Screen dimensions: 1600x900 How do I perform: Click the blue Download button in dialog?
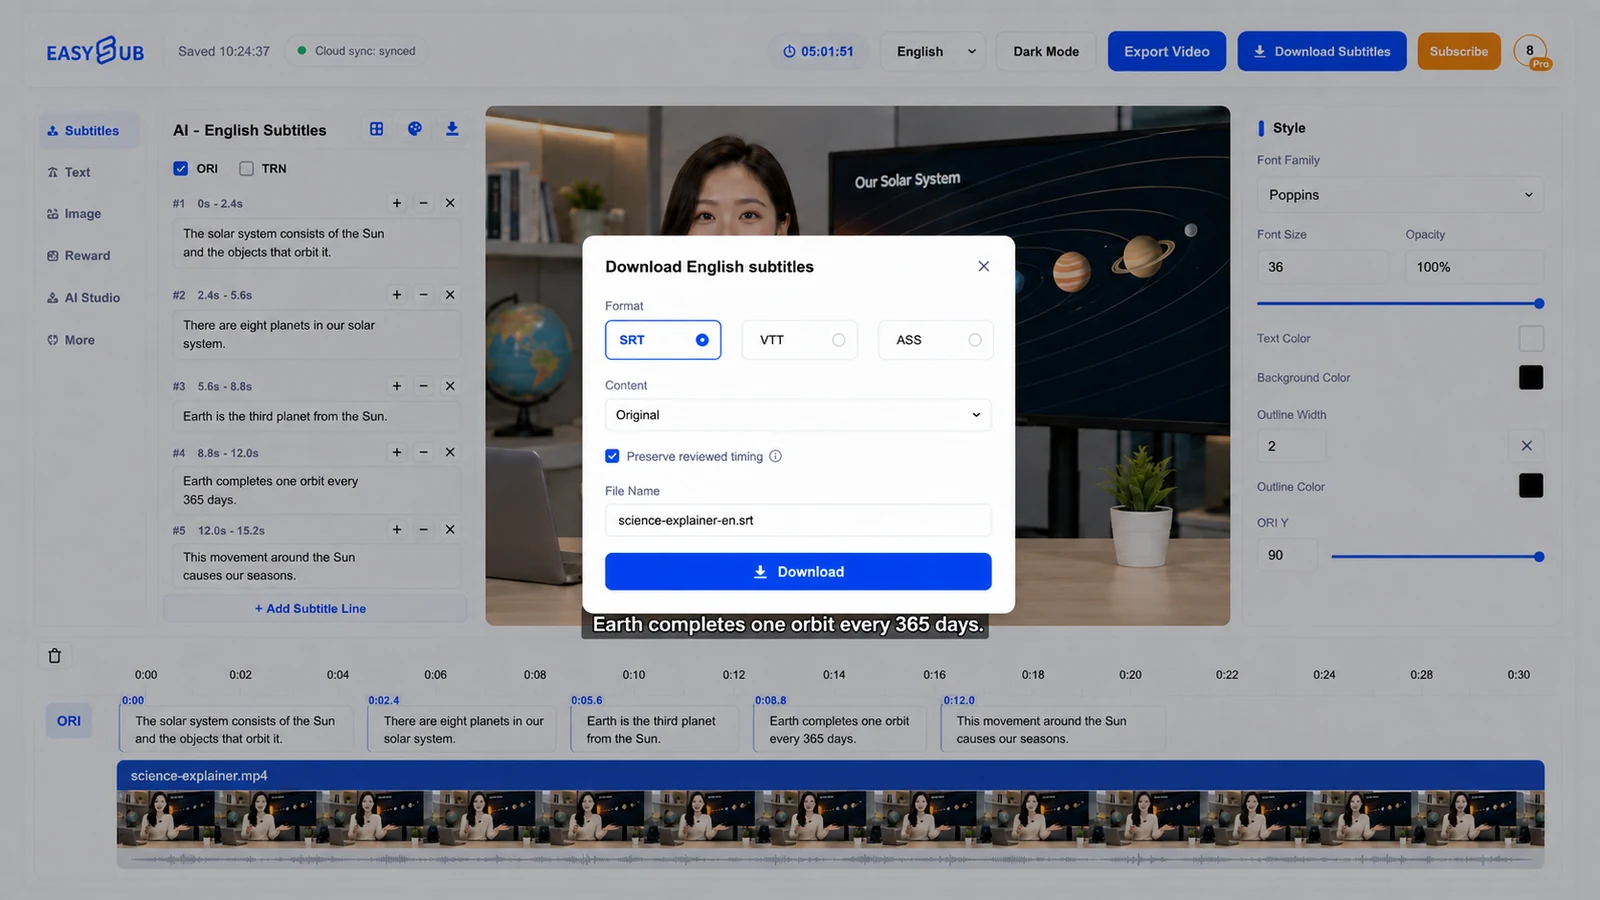click(x=798, y=572)
